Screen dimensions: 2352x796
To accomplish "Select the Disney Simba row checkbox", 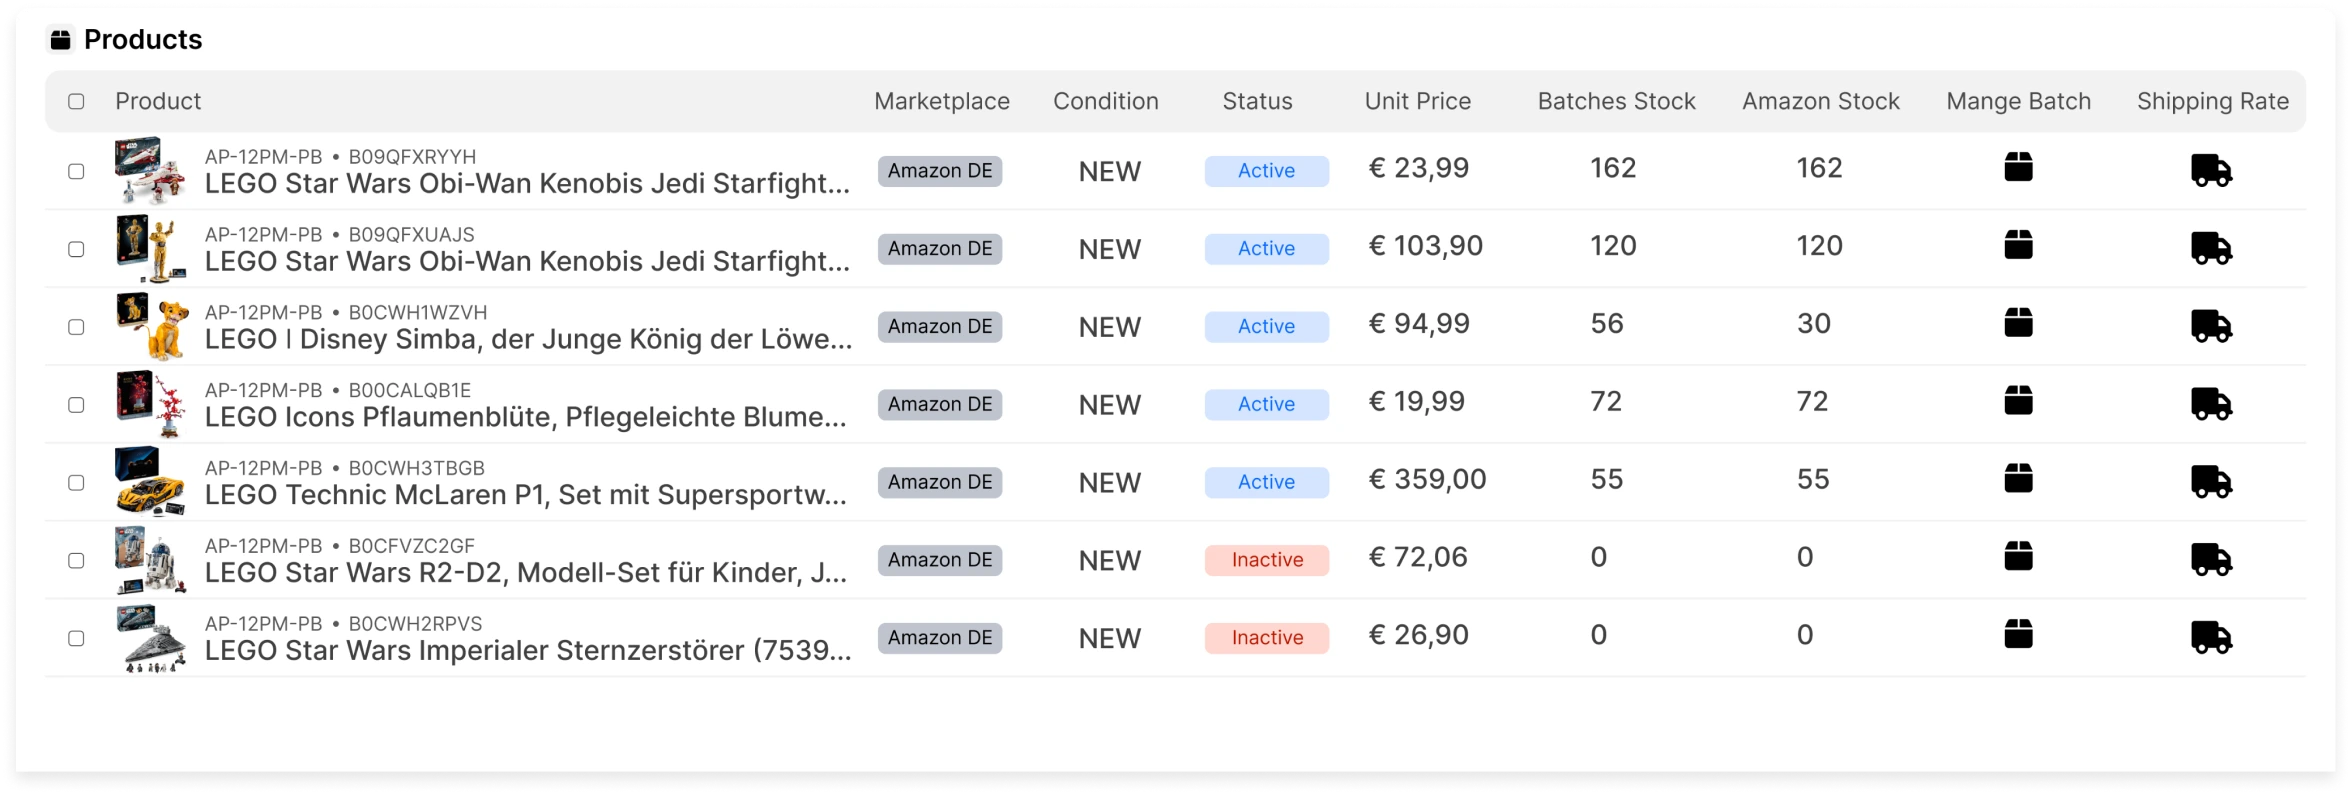I will tap(76, 327).
